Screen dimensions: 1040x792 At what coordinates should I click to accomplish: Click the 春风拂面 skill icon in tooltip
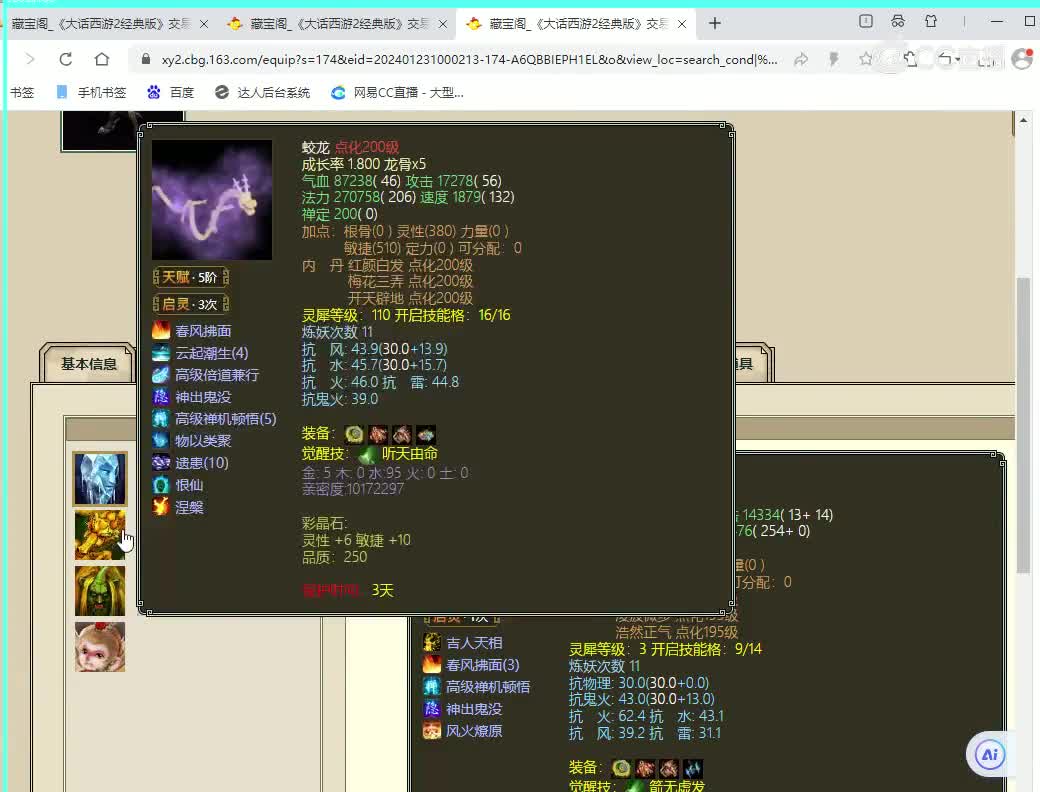(161, 330)
